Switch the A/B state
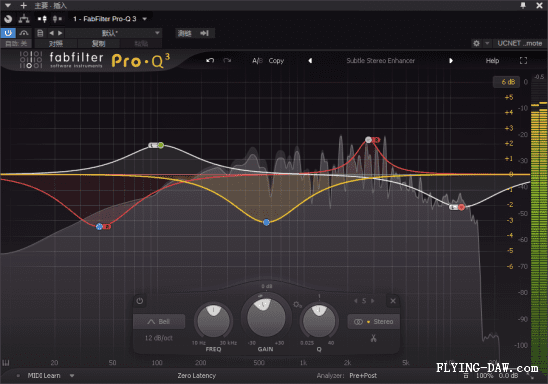This screenshot has width=548, height=384. click(257, 60)
